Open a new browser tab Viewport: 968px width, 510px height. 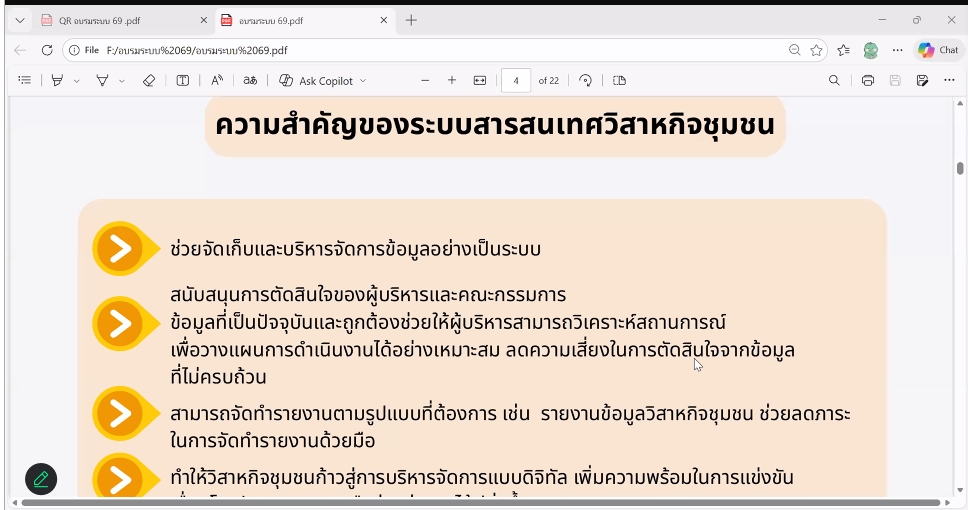(x=411, y=20)
